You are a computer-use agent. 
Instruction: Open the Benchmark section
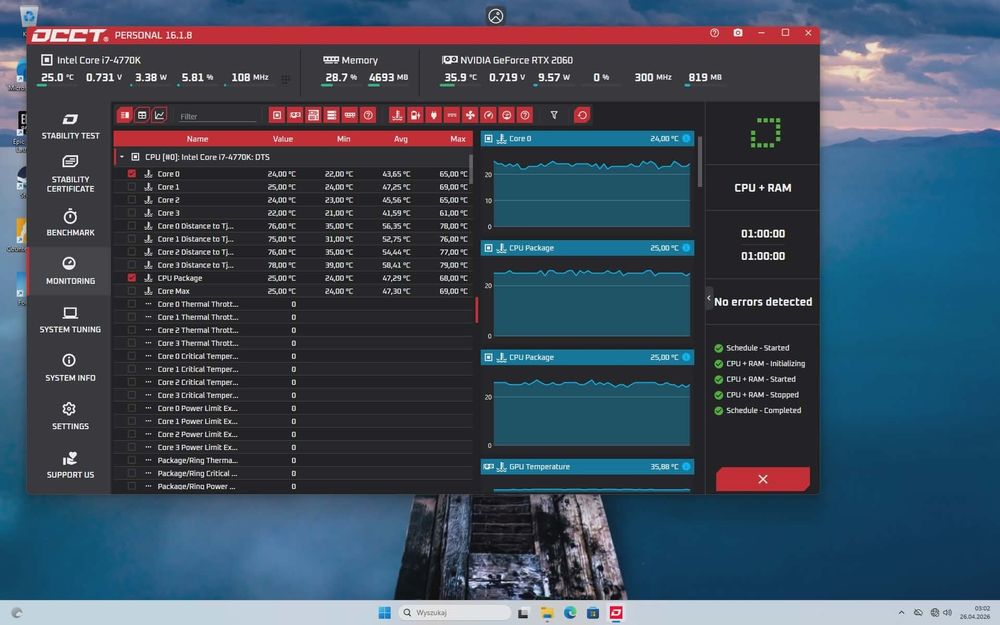(x=70, y=223)
